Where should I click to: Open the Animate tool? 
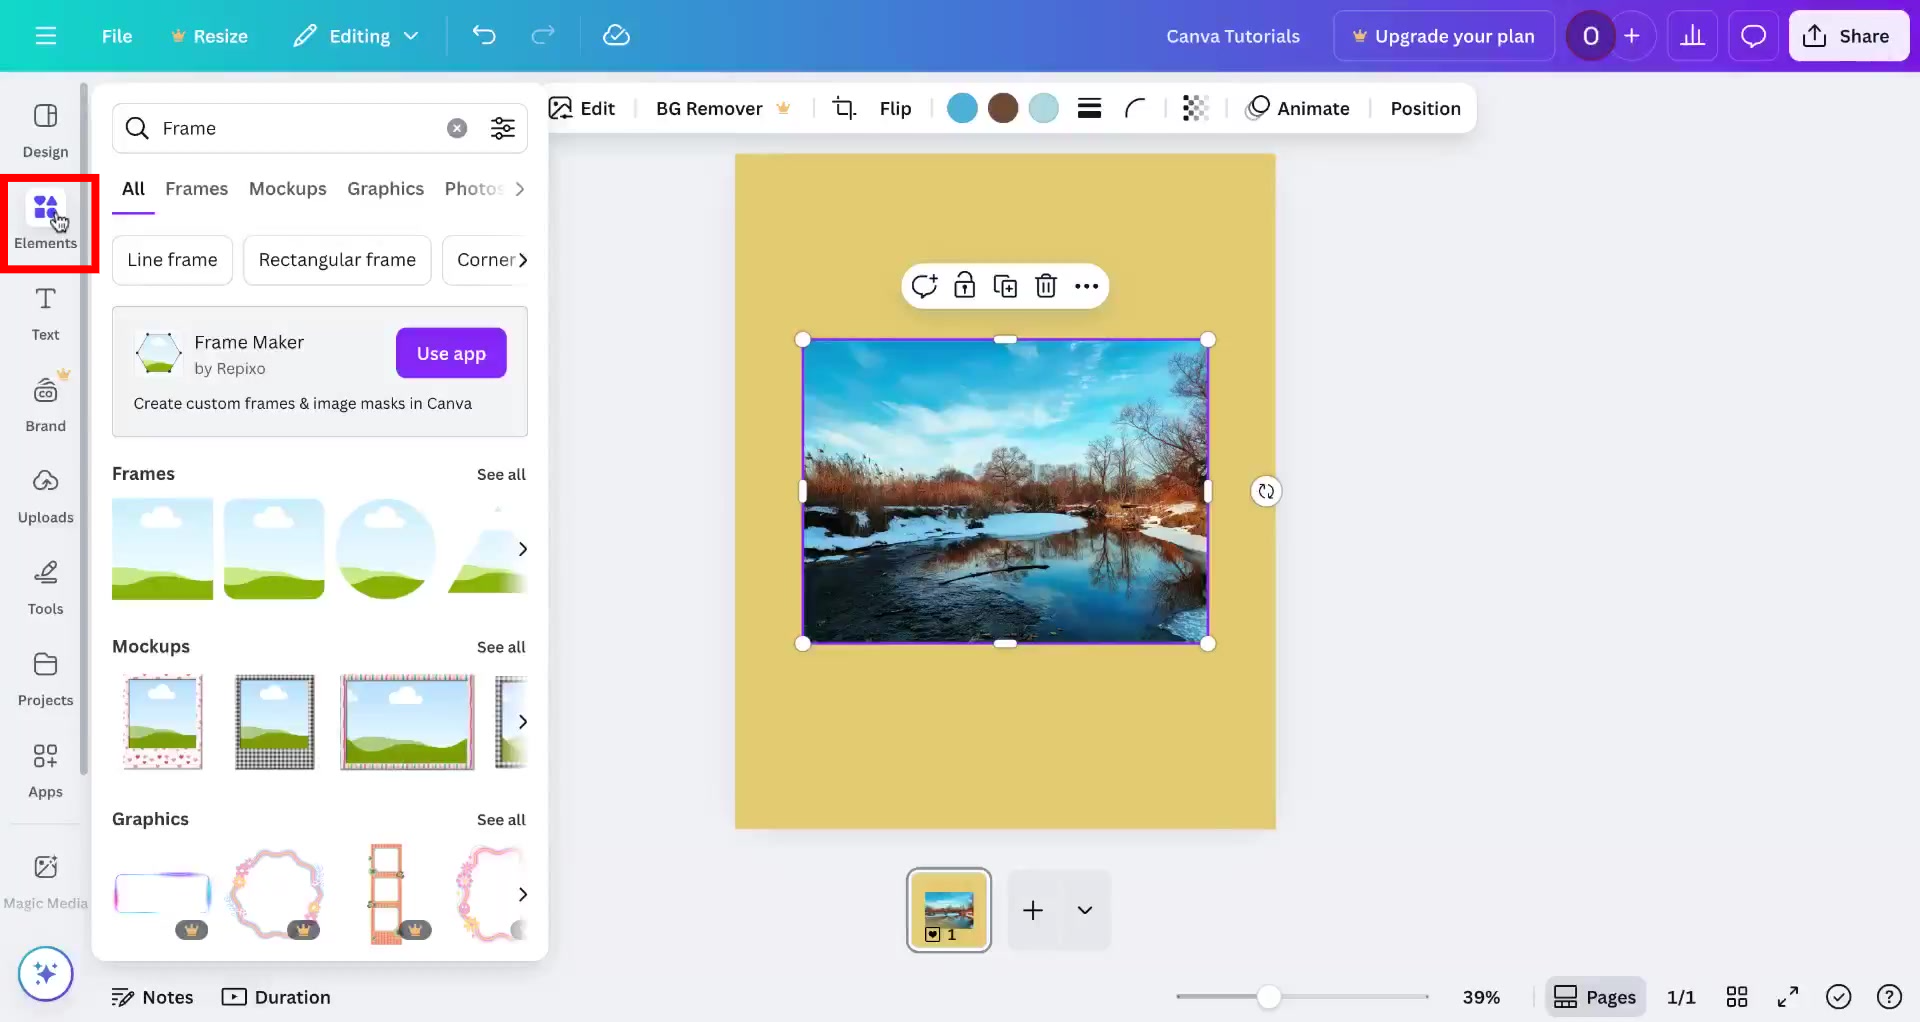point(1298,108)
